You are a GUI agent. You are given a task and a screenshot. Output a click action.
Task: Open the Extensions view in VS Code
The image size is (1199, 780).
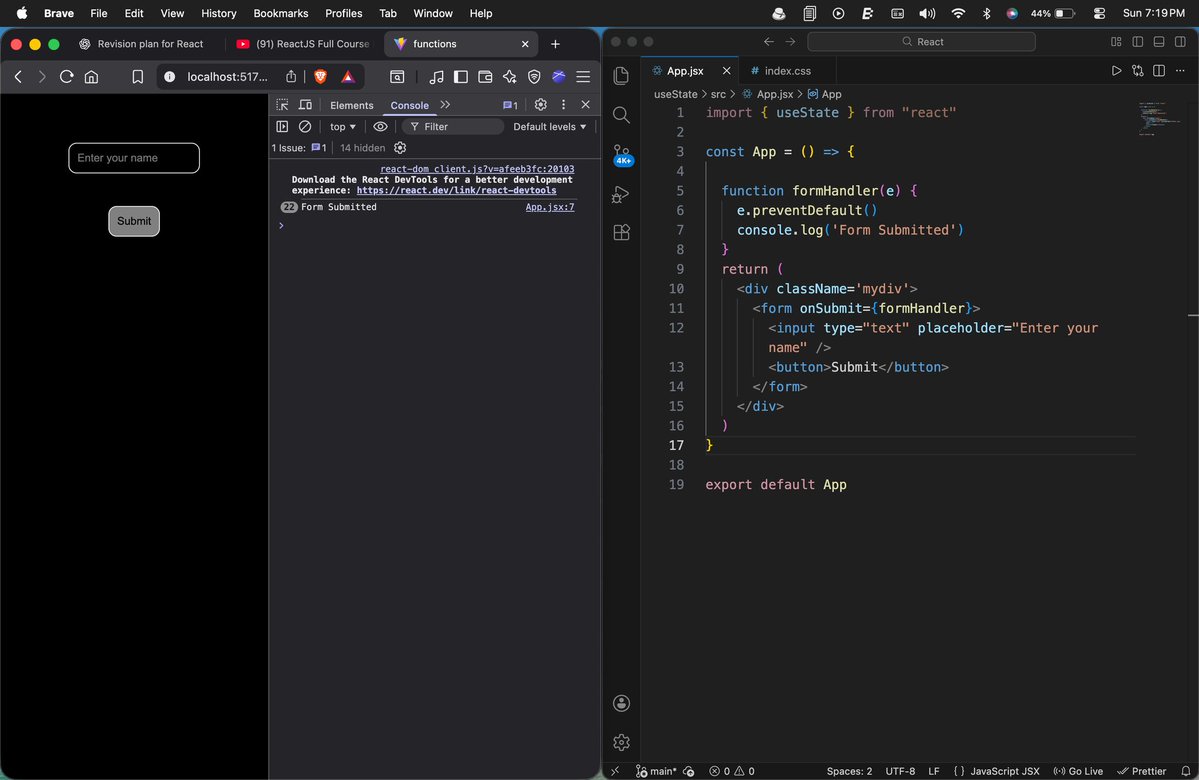pyautogui.click(x=621, y=232)
